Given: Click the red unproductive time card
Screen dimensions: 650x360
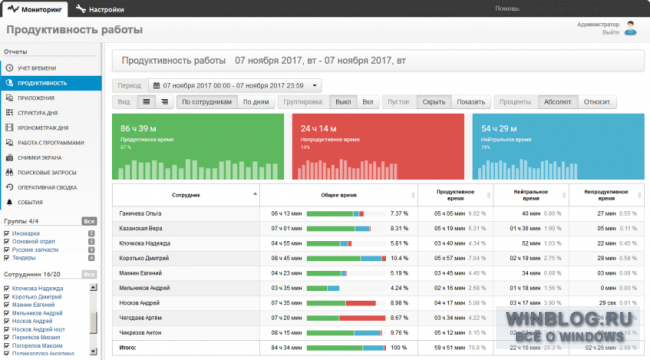Looking at the screenshot, I should coord(378,147).
